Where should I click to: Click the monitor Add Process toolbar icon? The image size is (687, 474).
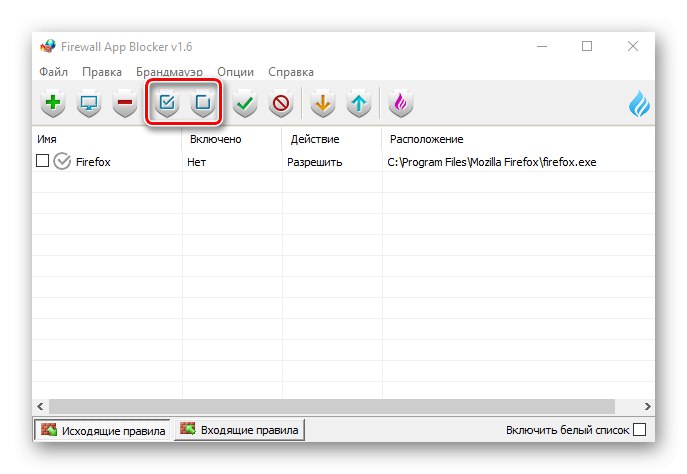click(x=89, y=103)
